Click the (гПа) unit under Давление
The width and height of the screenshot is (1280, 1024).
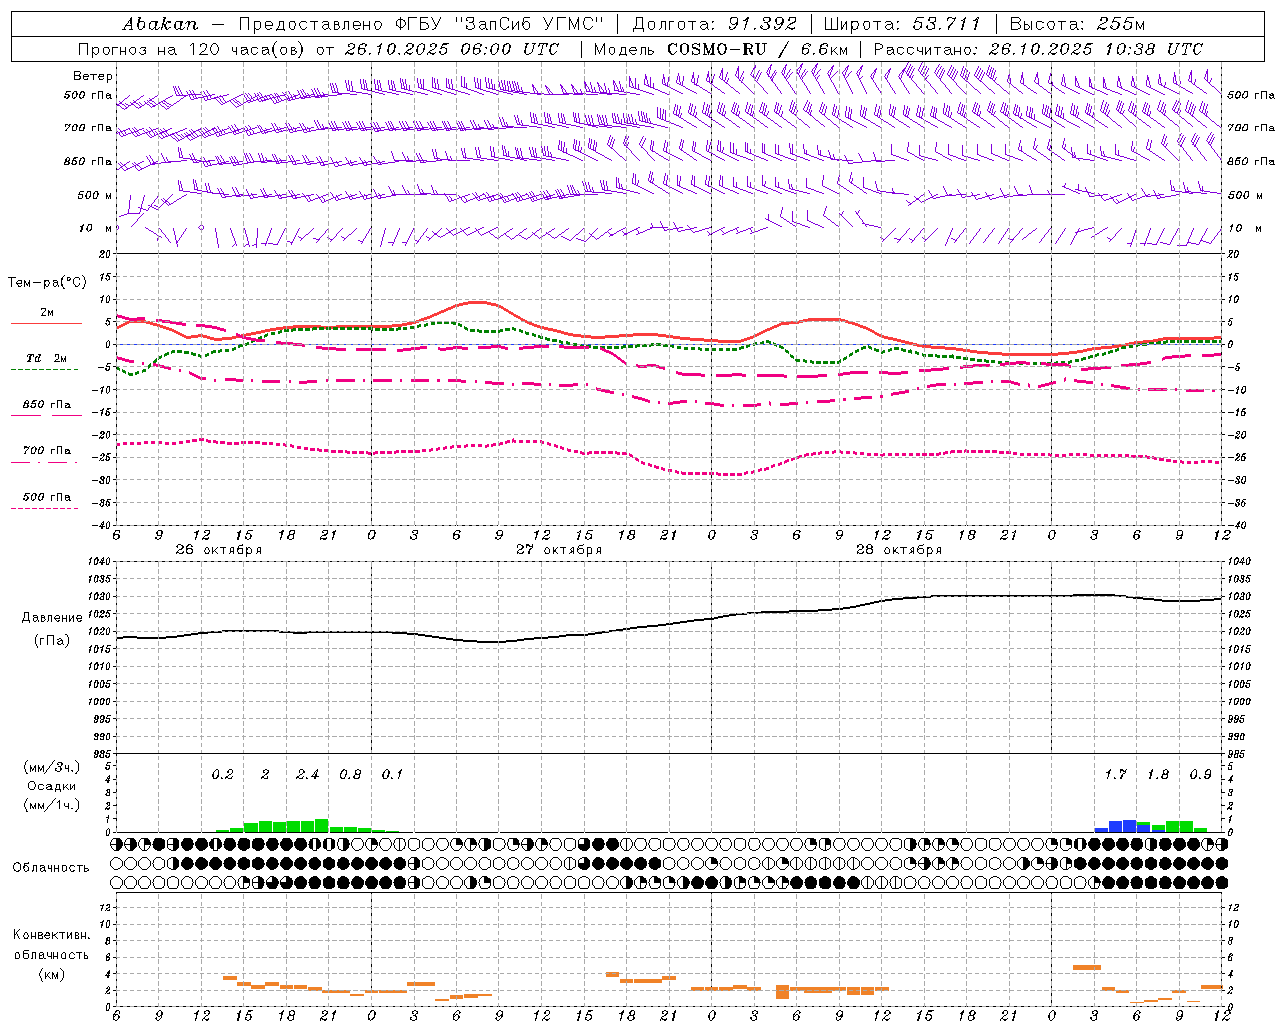[x=52, y=641]
